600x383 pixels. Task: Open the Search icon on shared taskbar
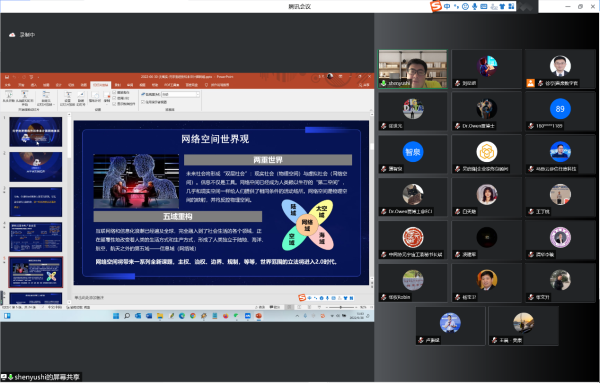[127, 316]
